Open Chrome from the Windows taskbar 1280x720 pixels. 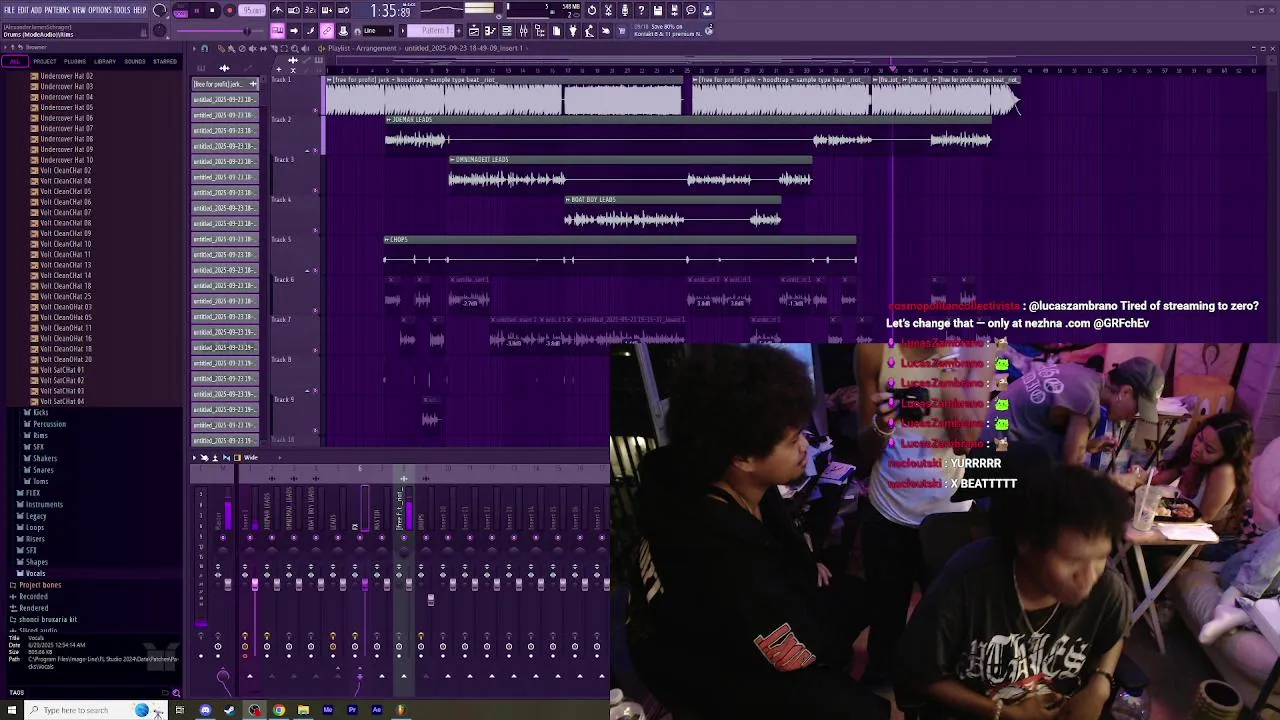(279, 710)
